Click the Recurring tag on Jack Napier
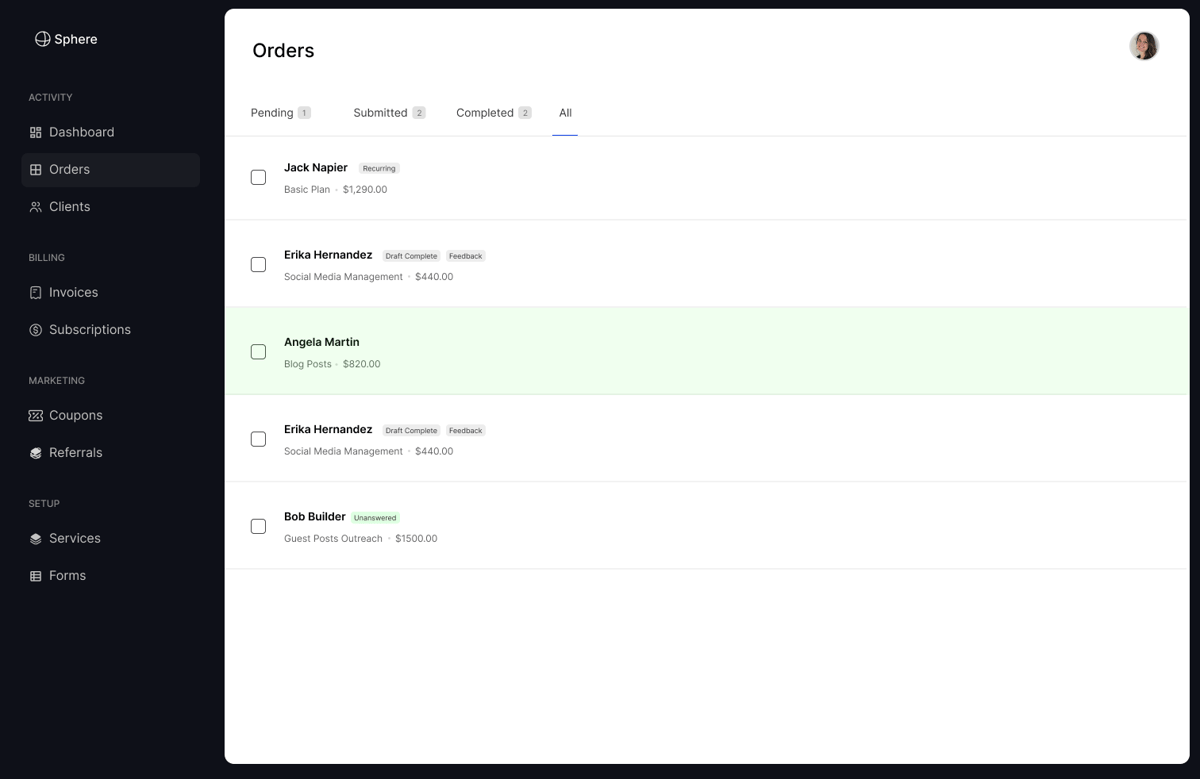This screenshot has width=1200, height=779. click(x=379, y=169)
